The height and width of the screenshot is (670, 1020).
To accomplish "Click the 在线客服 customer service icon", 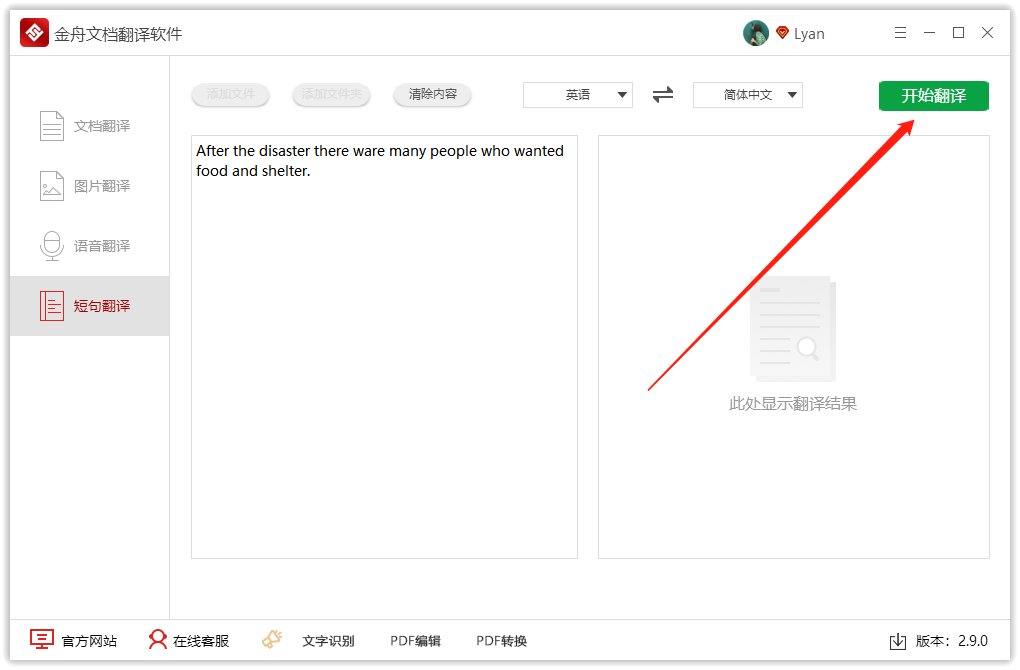I will click(x=158, y=640).
